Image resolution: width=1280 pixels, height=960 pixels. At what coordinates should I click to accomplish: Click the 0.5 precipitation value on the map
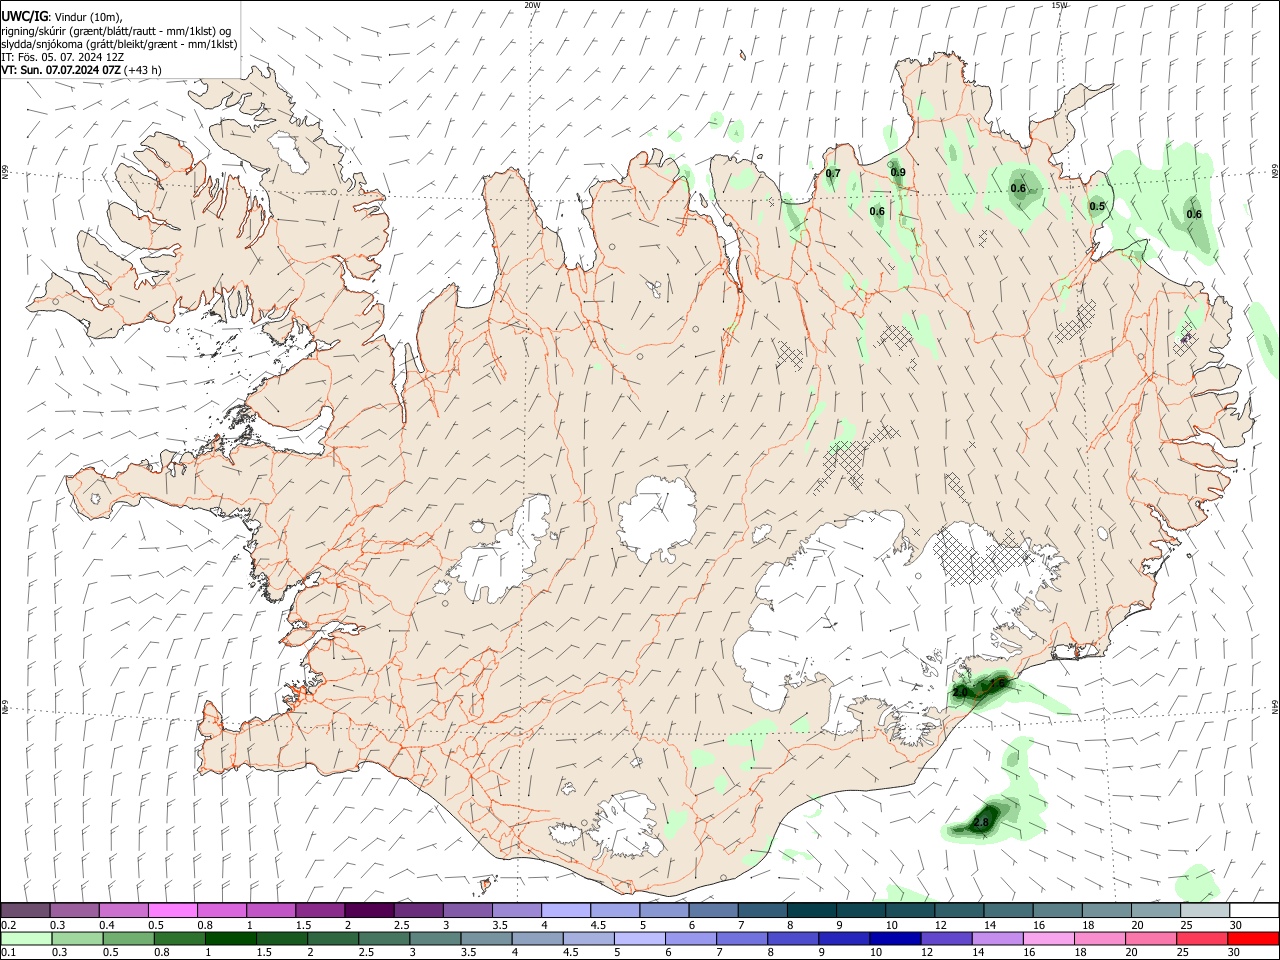[1097, 207]
